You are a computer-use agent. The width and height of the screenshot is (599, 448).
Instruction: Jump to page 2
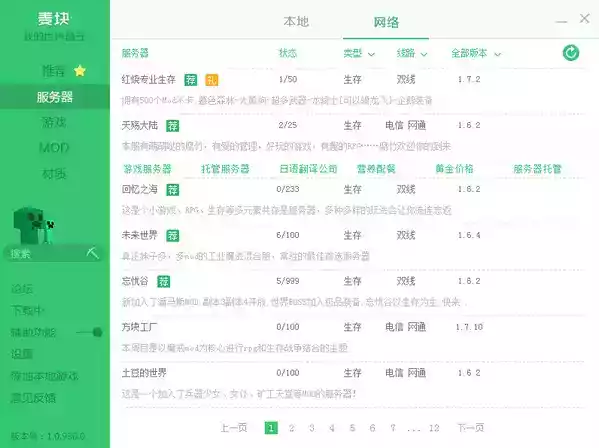click(291, 428)
